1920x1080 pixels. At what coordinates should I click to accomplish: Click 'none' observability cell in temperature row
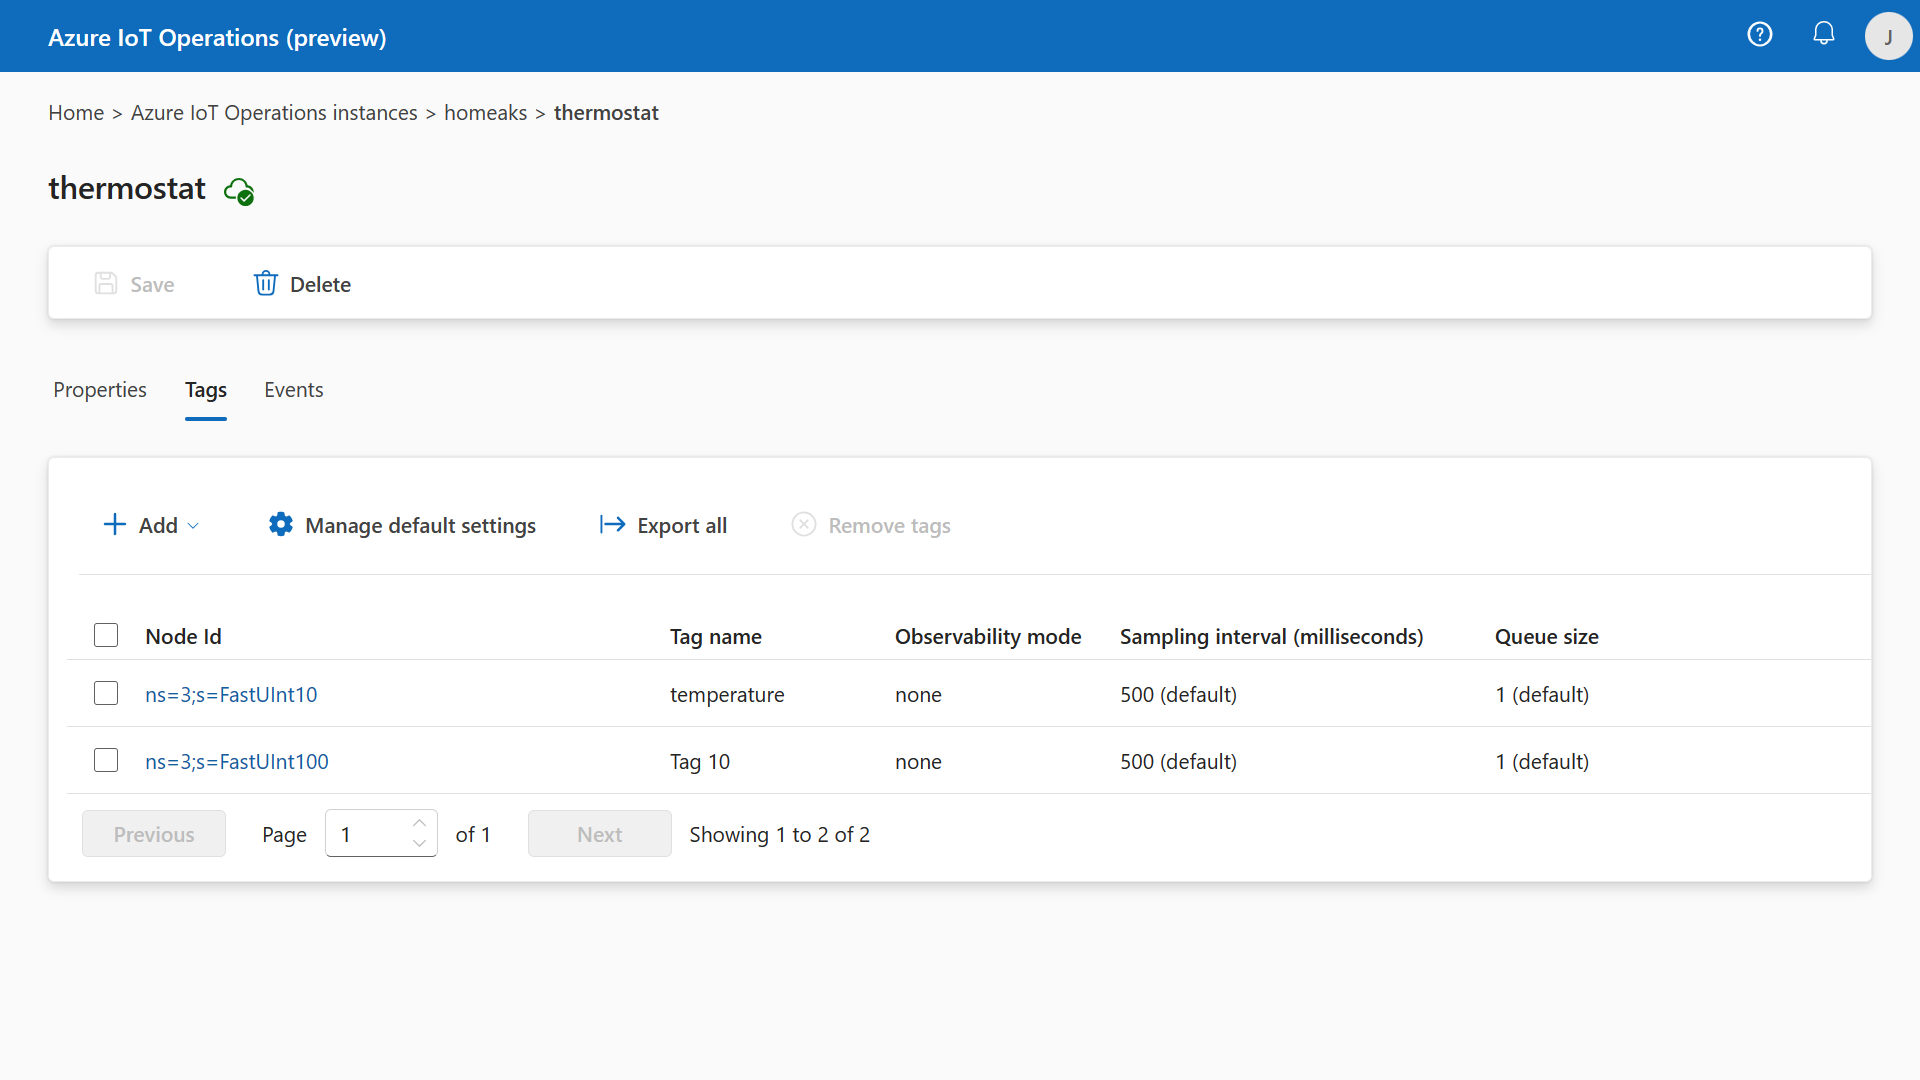[x=918, y=695]
